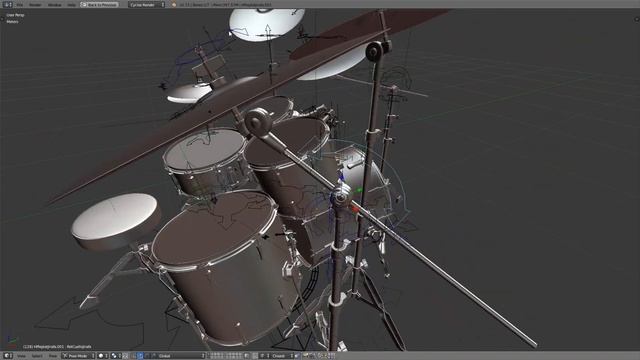
Task: Open the viewport Pose menu
Action: tap(53, 356)
